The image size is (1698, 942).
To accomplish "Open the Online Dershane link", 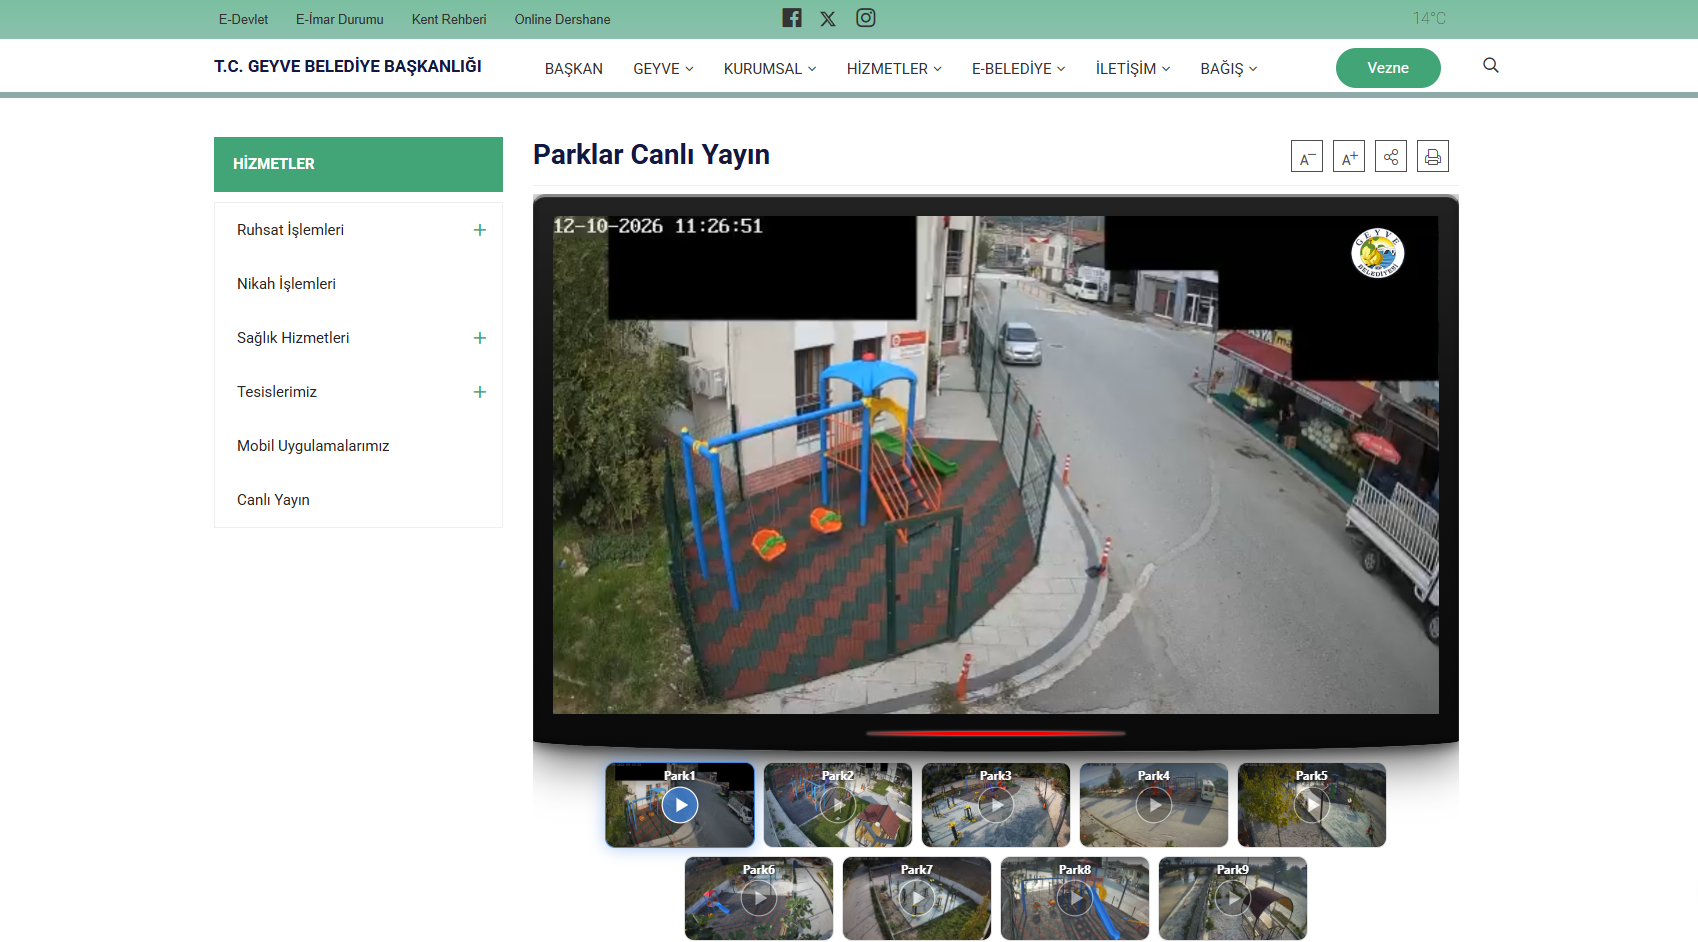I will [x=562, y=19].
